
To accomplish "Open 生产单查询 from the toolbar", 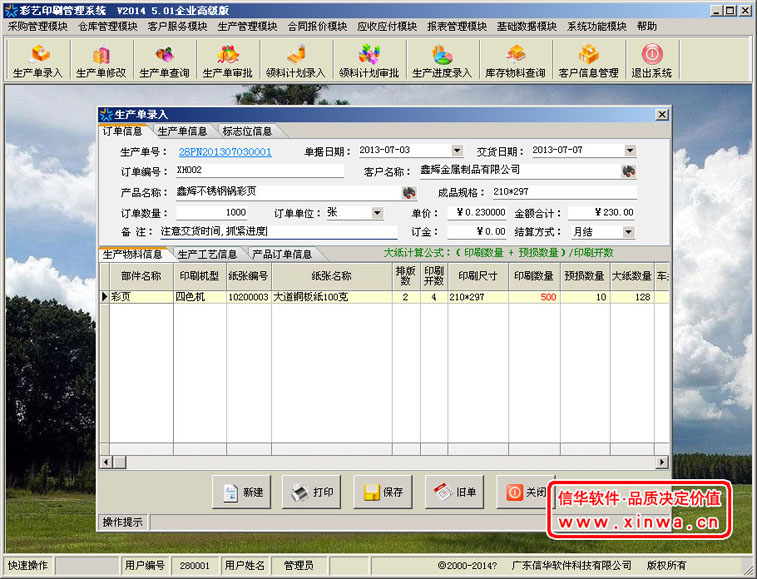I will (164, 61).
